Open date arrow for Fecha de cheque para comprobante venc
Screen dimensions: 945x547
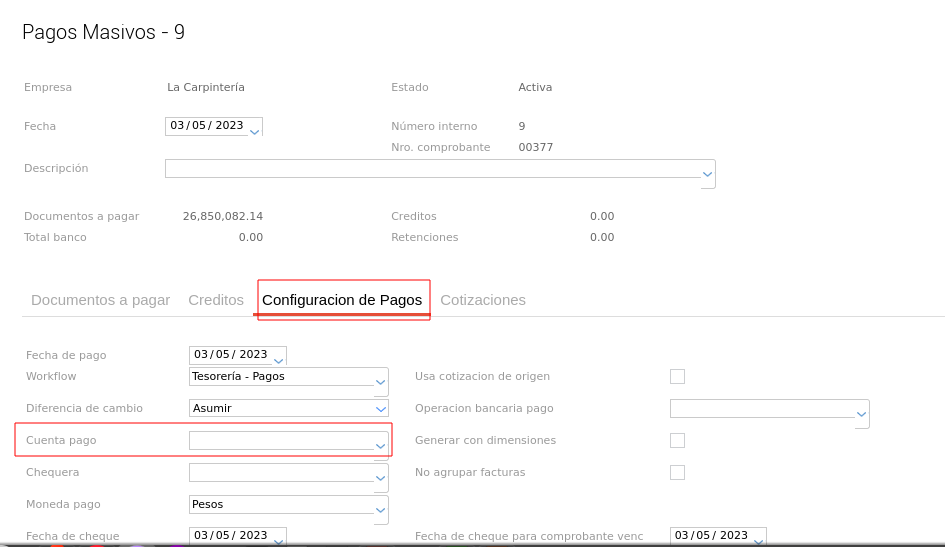pyautogui.click(x=759, y=539)
